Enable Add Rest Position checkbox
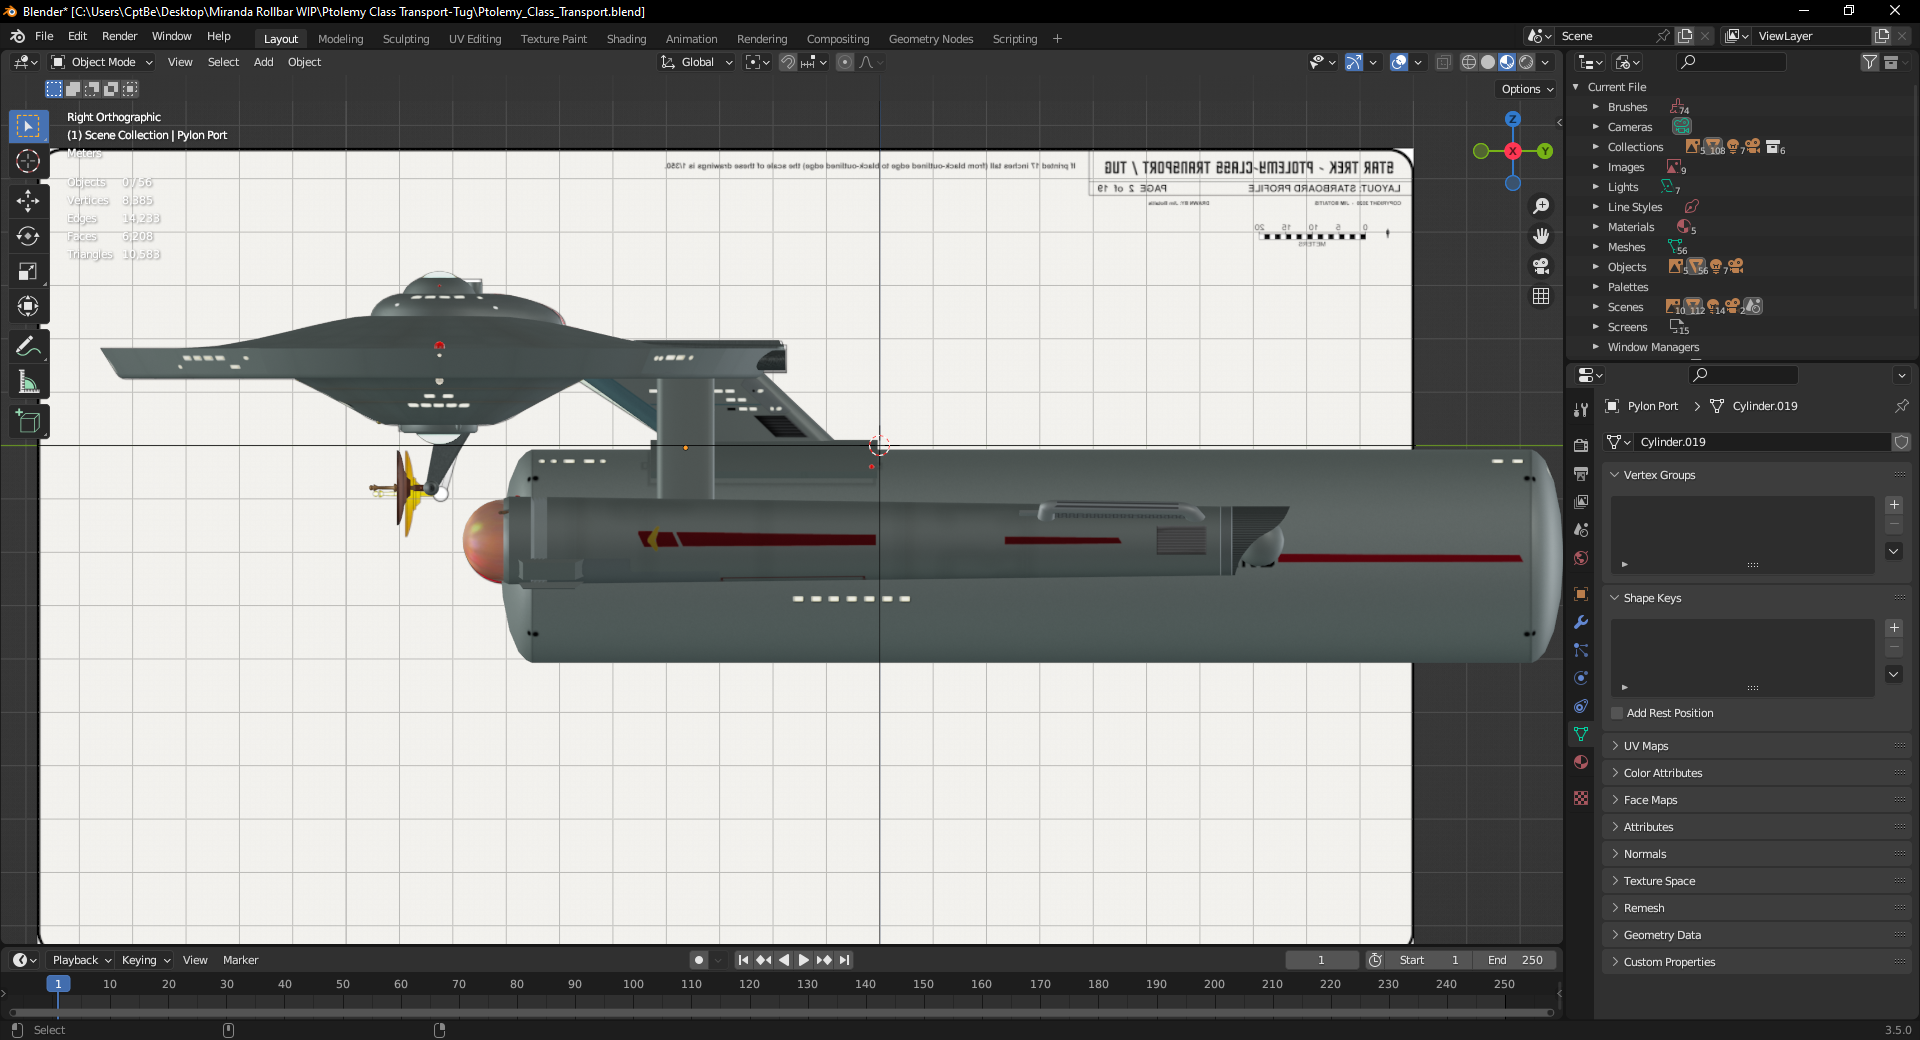Image resolution: width=1920 pixels, height=1040 pixels. click(x=1617, y=713)
